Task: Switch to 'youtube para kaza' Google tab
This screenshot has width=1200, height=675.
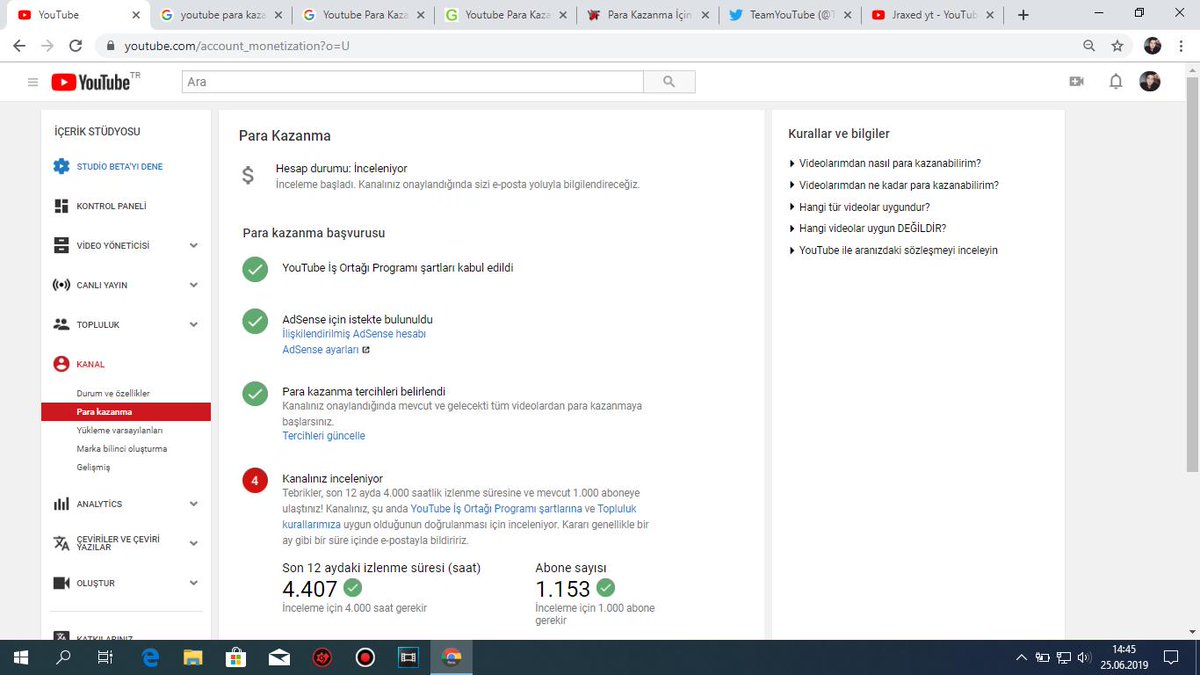Action: 222,15
